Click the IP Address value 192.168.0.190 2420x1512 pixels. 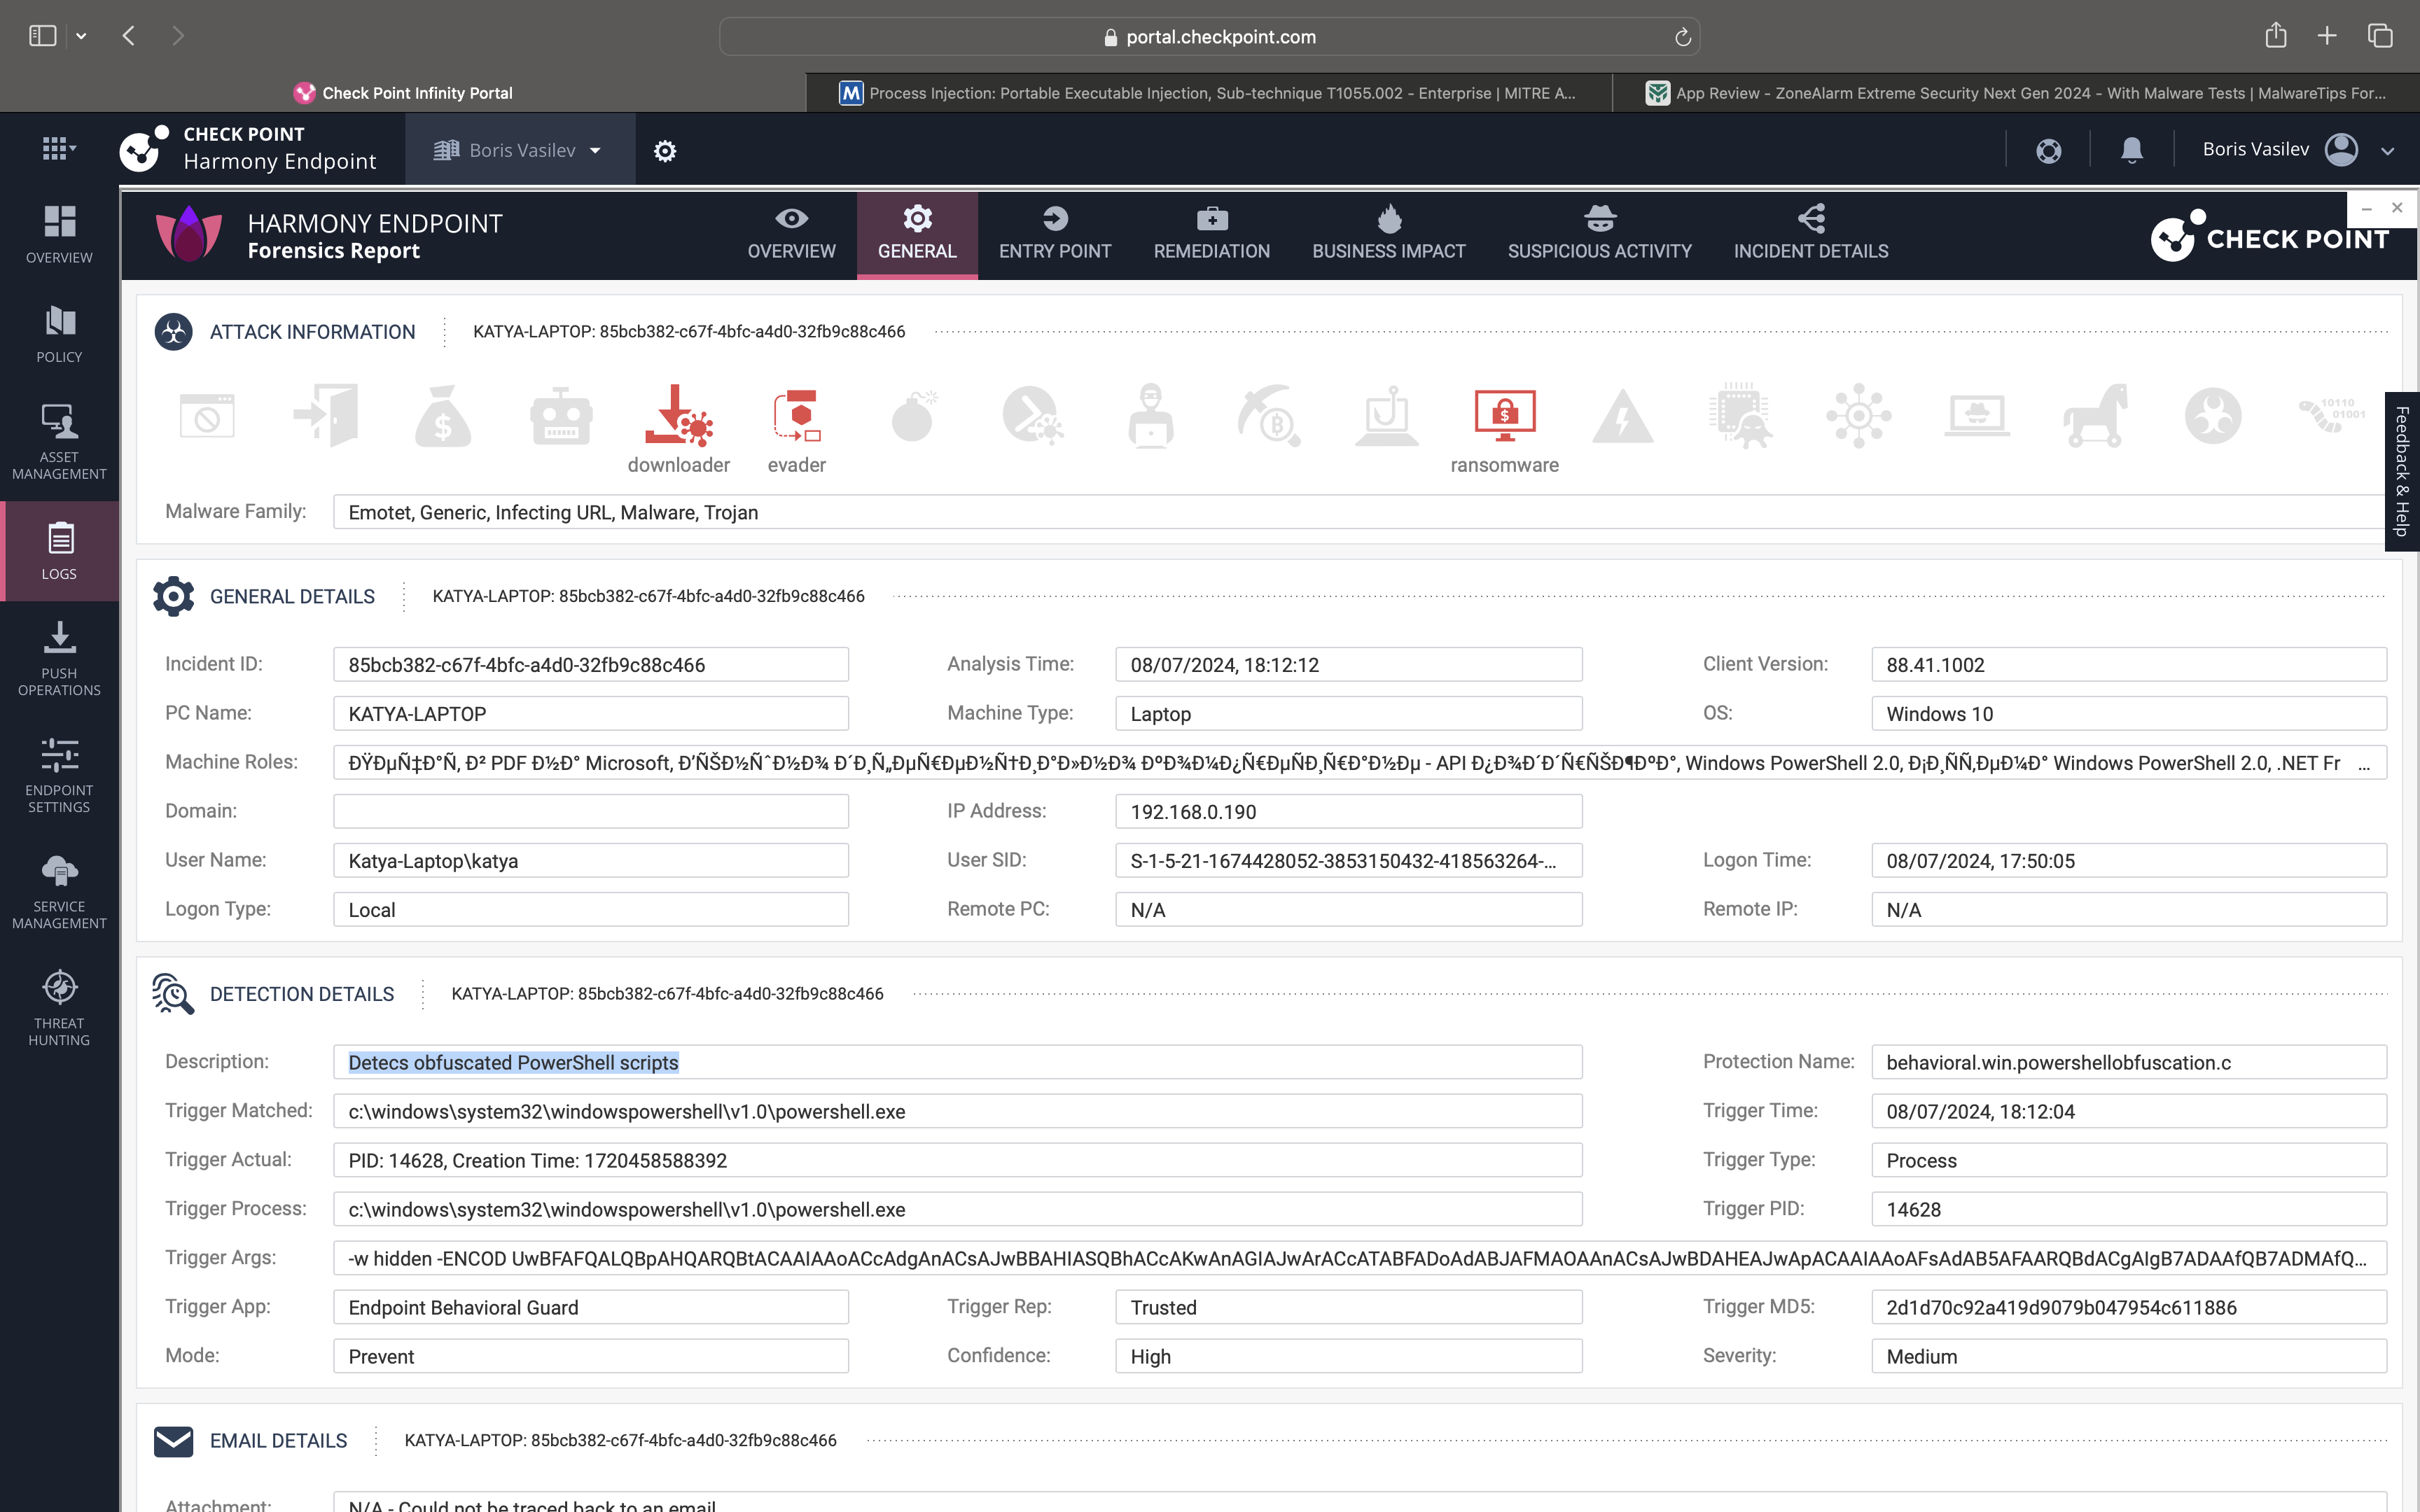tap(1348, 812)
